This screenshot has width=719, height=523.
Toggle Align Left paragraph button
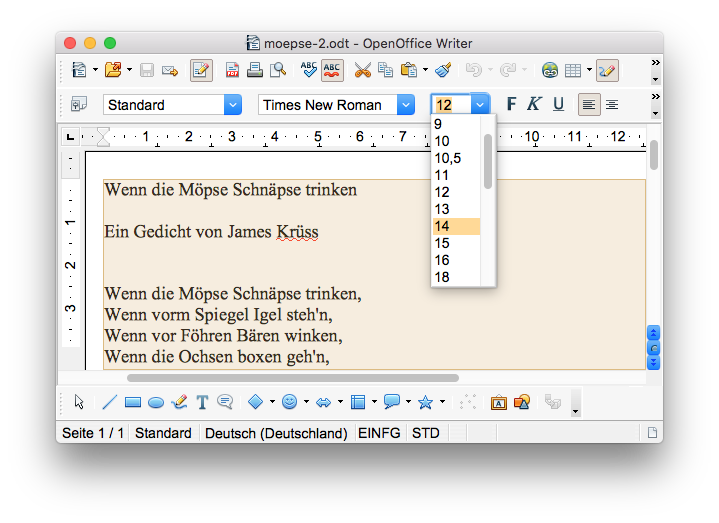coord(589,105)
